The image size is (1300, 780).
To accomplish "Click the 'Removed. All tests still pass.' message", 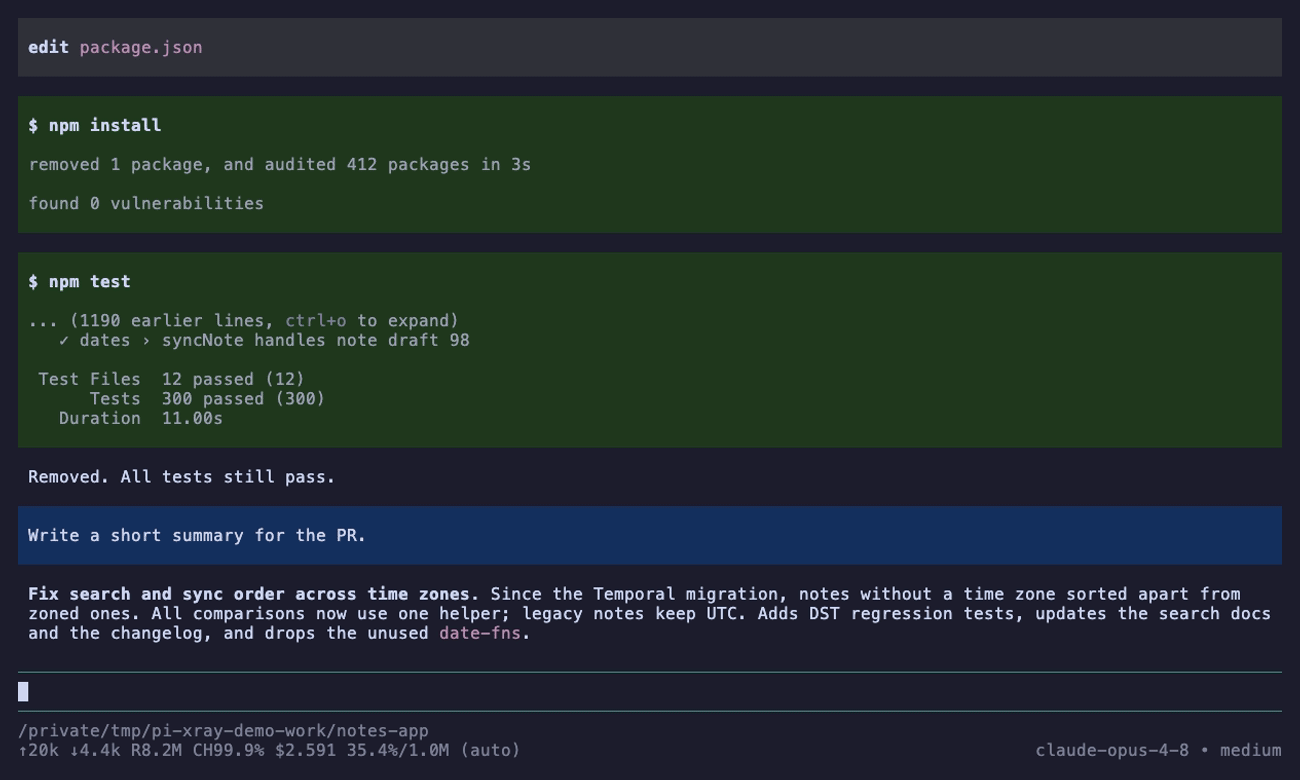I will 181,477.
